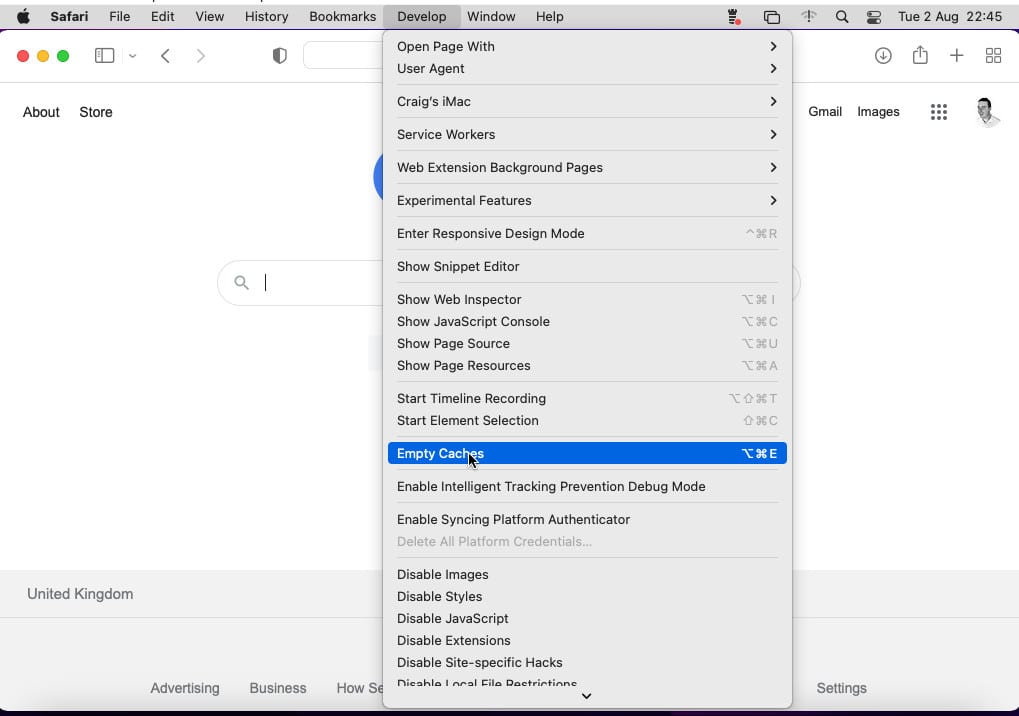Open the Google account profile picture
Screen dimensions: 1019x716
[x=987, y=112]
